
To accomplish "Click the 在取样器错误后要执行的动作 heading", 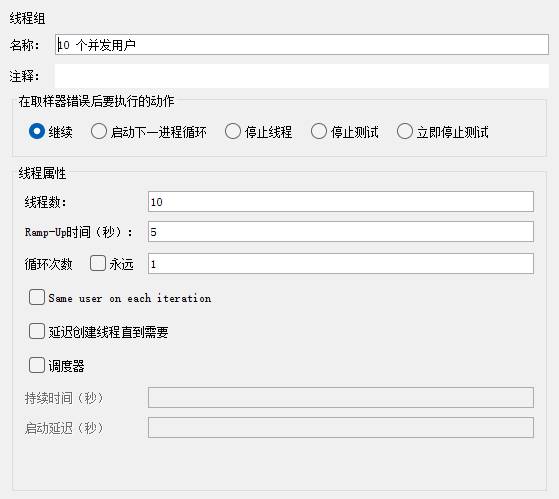I will [x=96, y=101].
